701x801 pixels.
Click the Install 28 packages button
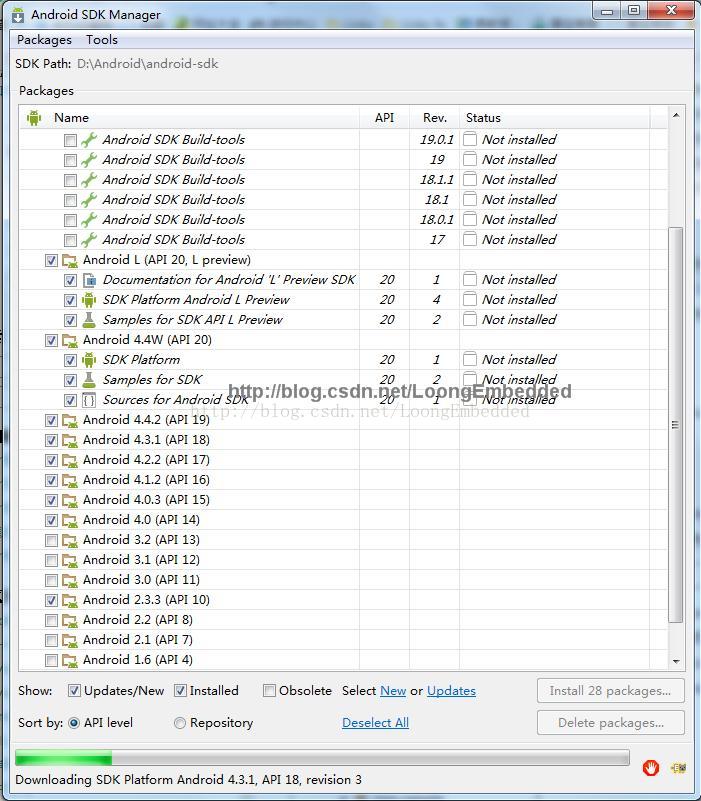(x=611, y=691)
